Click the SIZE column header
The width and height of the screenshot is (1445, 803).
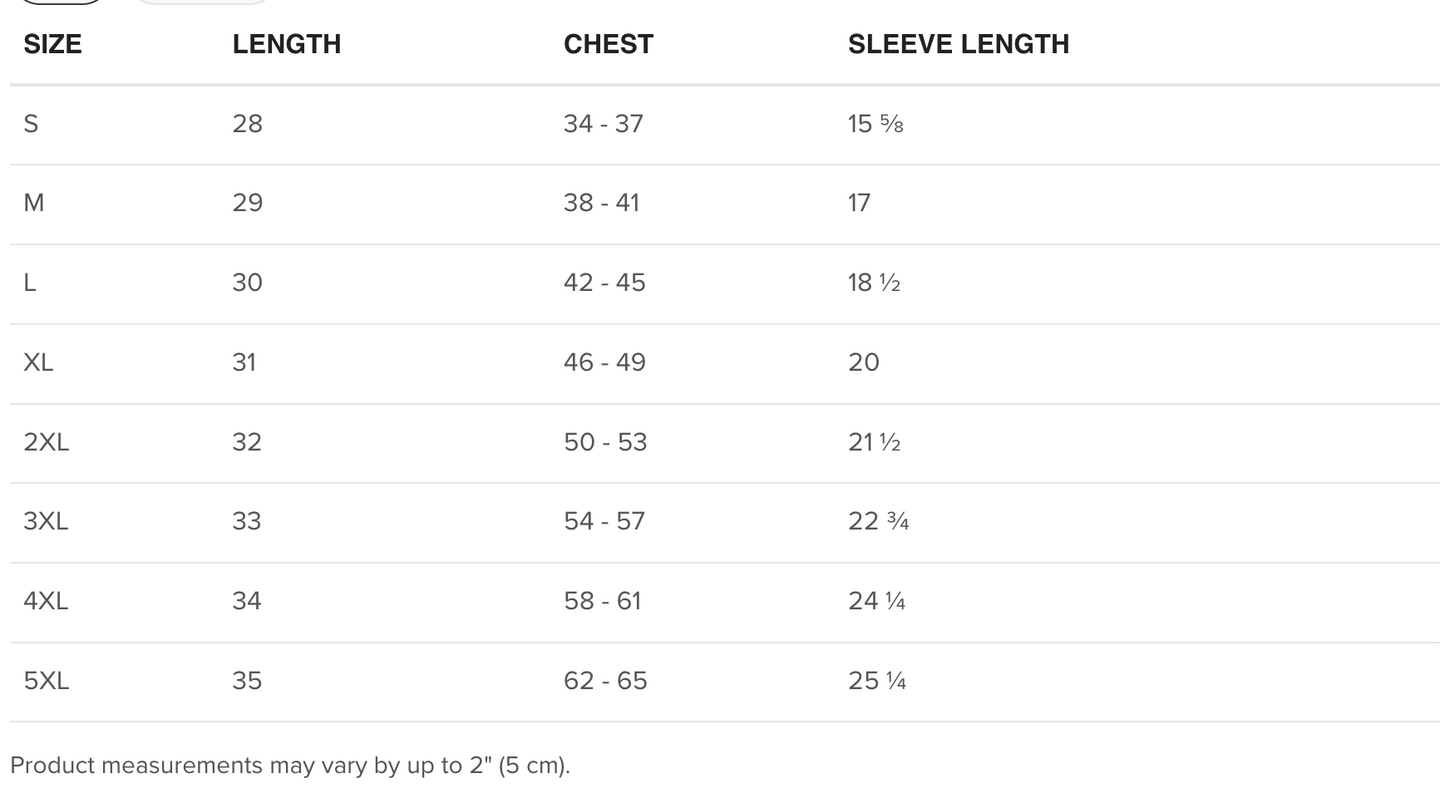pyautogui.click(x=52, y=44)
